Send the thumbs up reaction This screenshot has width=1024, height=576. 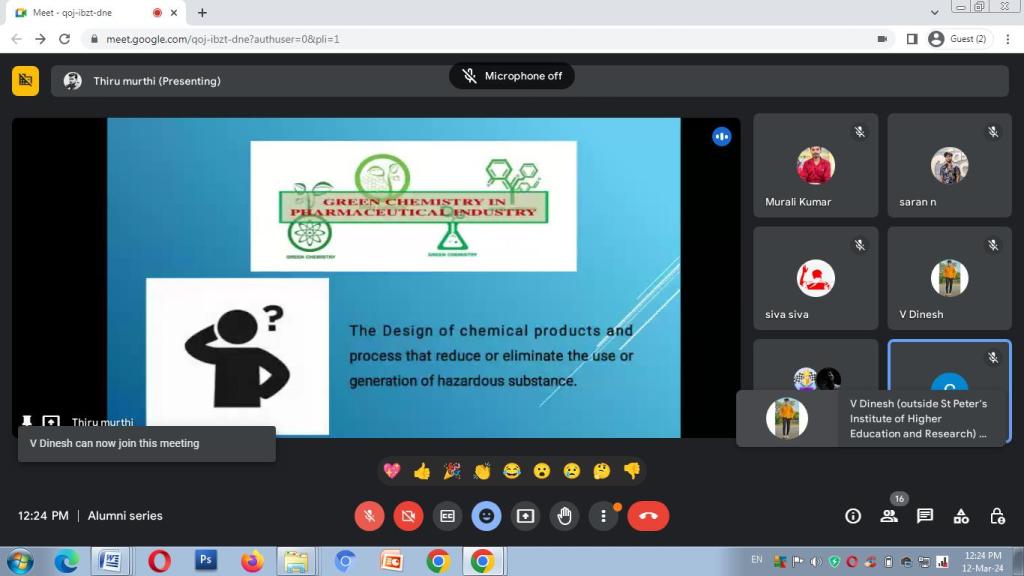(x=422, y=471)
